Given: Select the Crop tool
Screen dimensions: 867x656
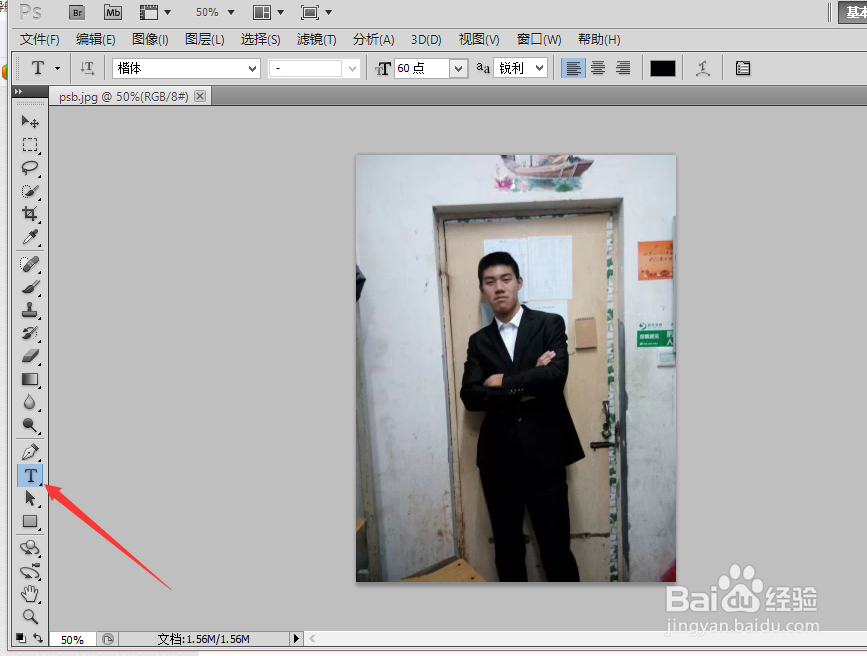Looking at the screenshot, I should [30, 214].
